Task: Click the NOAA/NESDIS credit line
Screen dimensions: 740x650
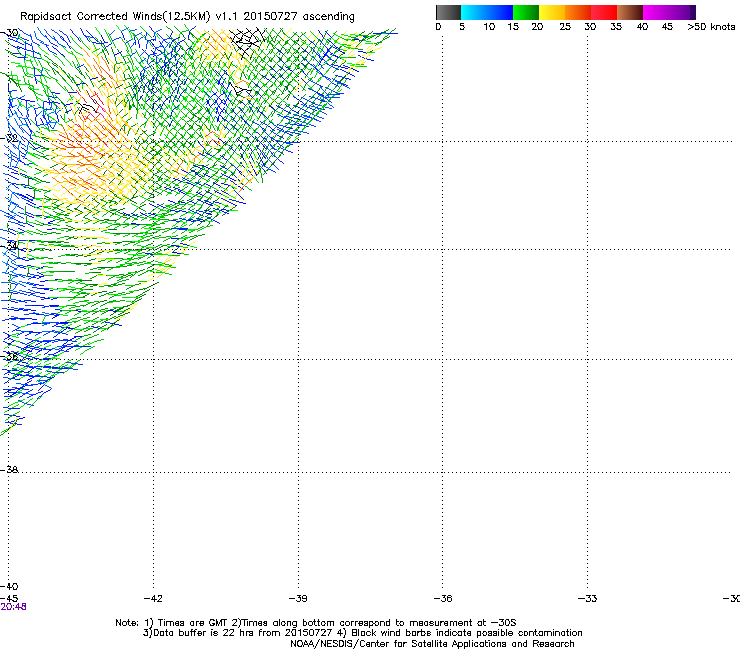Action: pos(432,644)
